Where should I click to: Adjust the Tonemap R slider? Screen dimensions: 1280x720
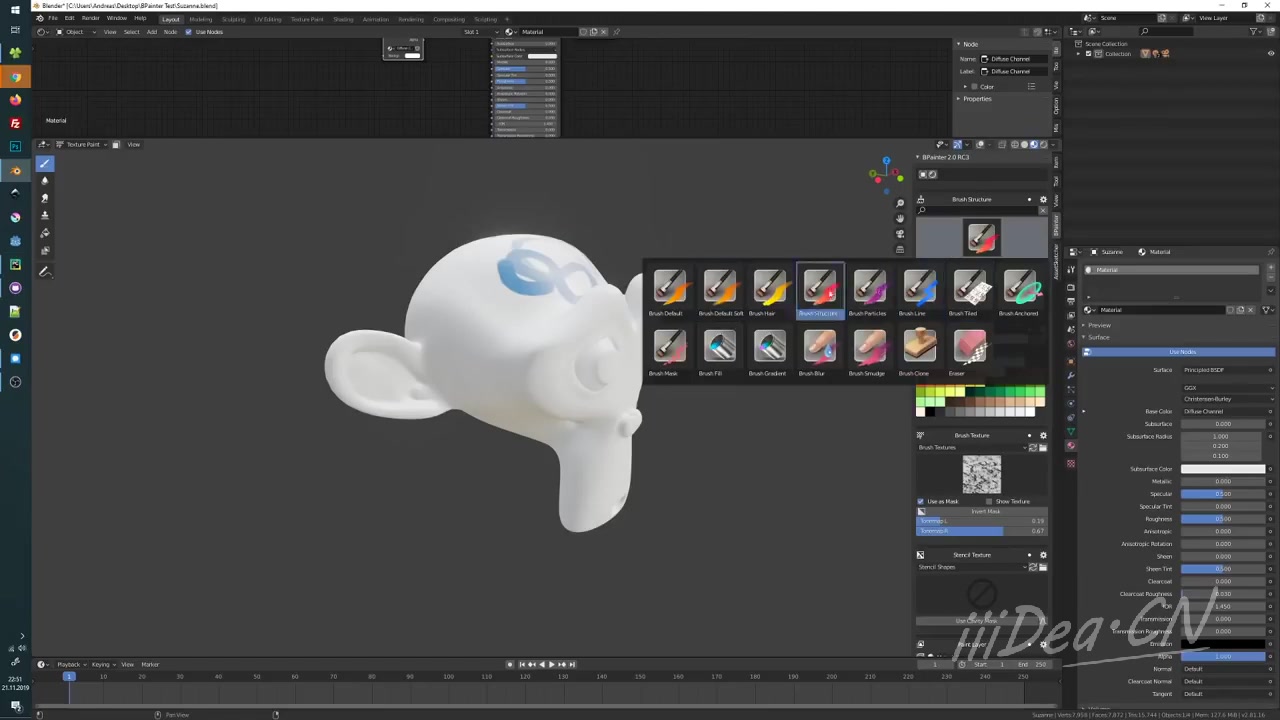coord(981,531)
